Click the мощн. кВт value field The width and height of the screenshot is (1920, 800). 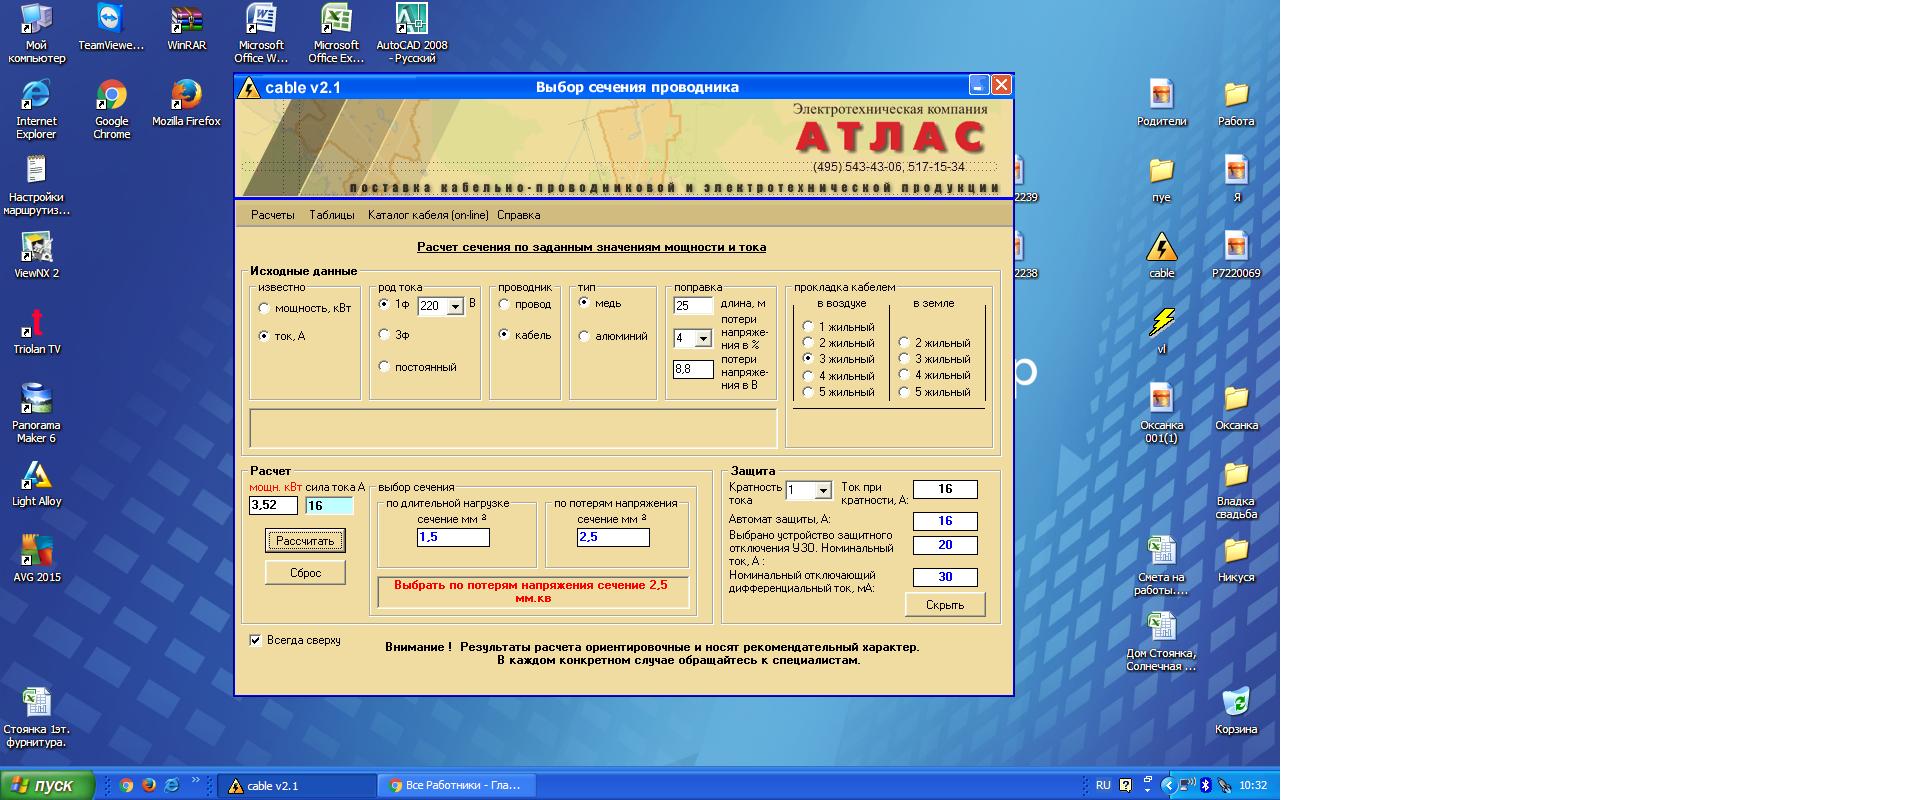coord(273,505)
